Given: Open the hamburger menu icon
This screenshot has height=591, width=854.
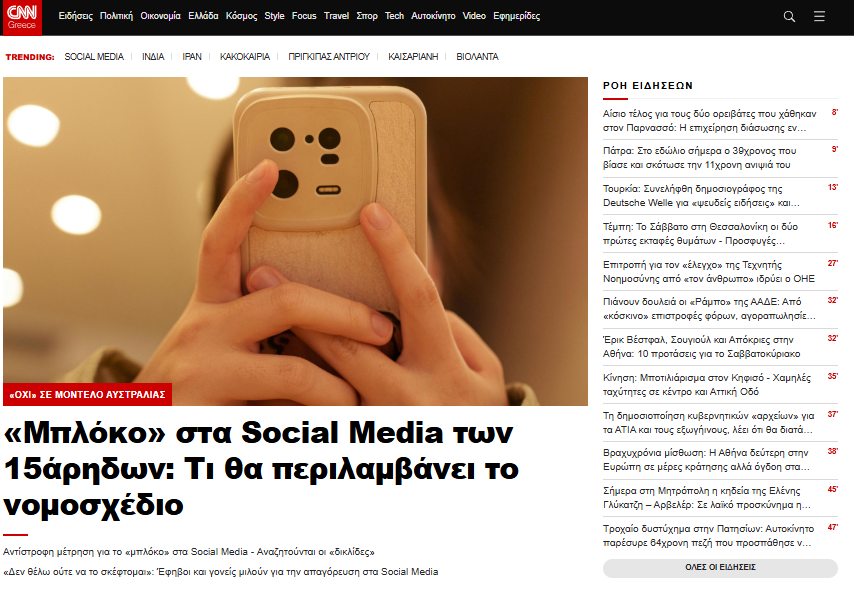Looking at the screenshot, I should 819,17.
